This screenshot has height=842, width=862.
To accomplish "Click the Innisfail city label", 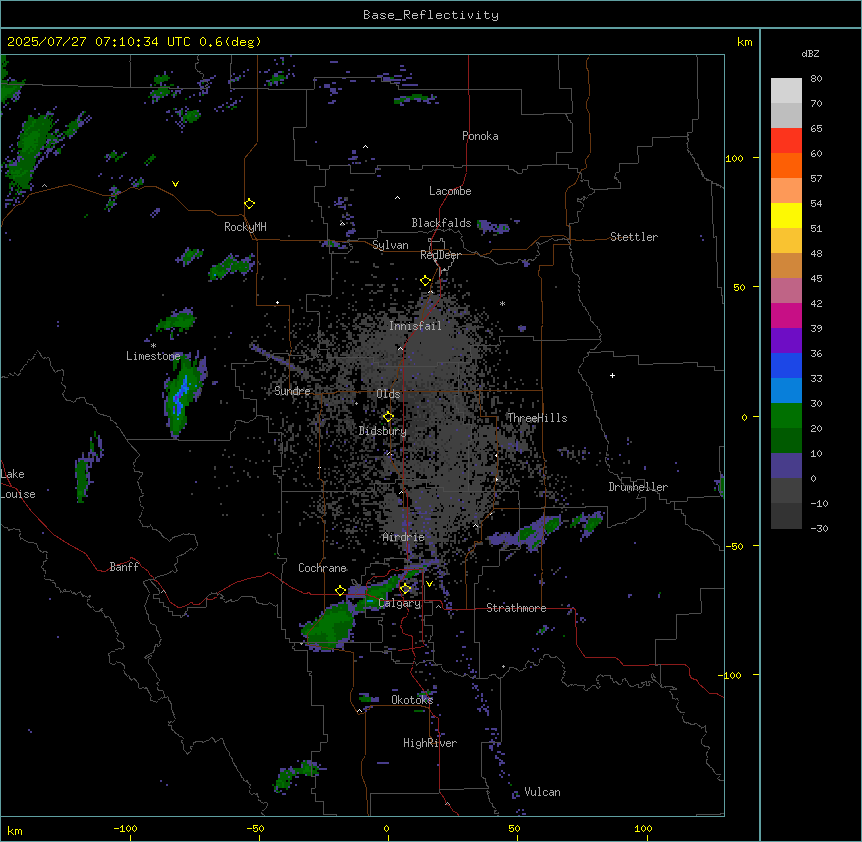I will pyautogui.click(x=415, y=326).
